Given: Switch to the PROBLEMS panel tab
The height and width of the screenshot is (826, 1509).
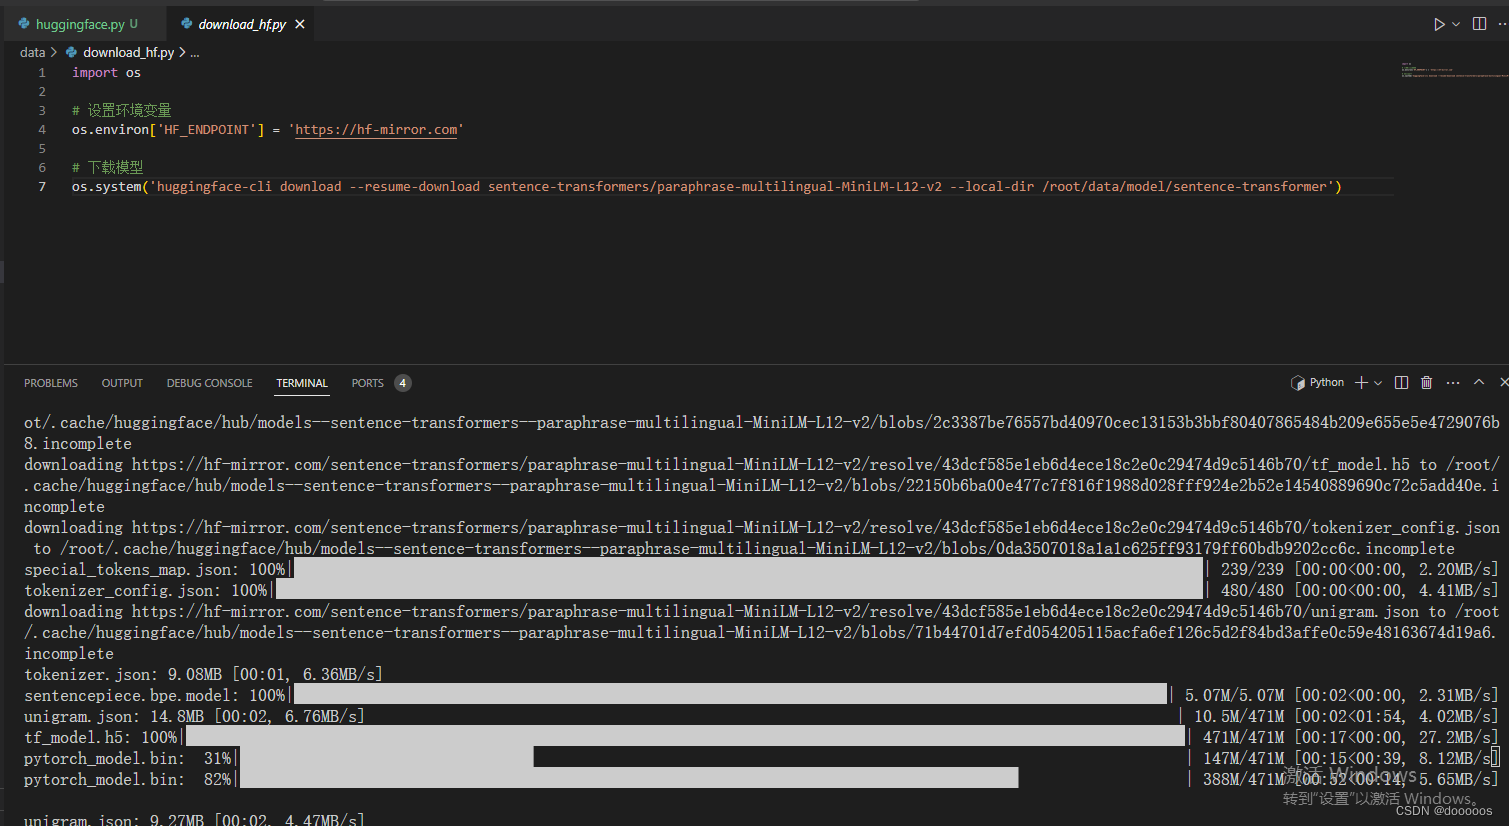Looking at the screenshot, I should (51, 383).
